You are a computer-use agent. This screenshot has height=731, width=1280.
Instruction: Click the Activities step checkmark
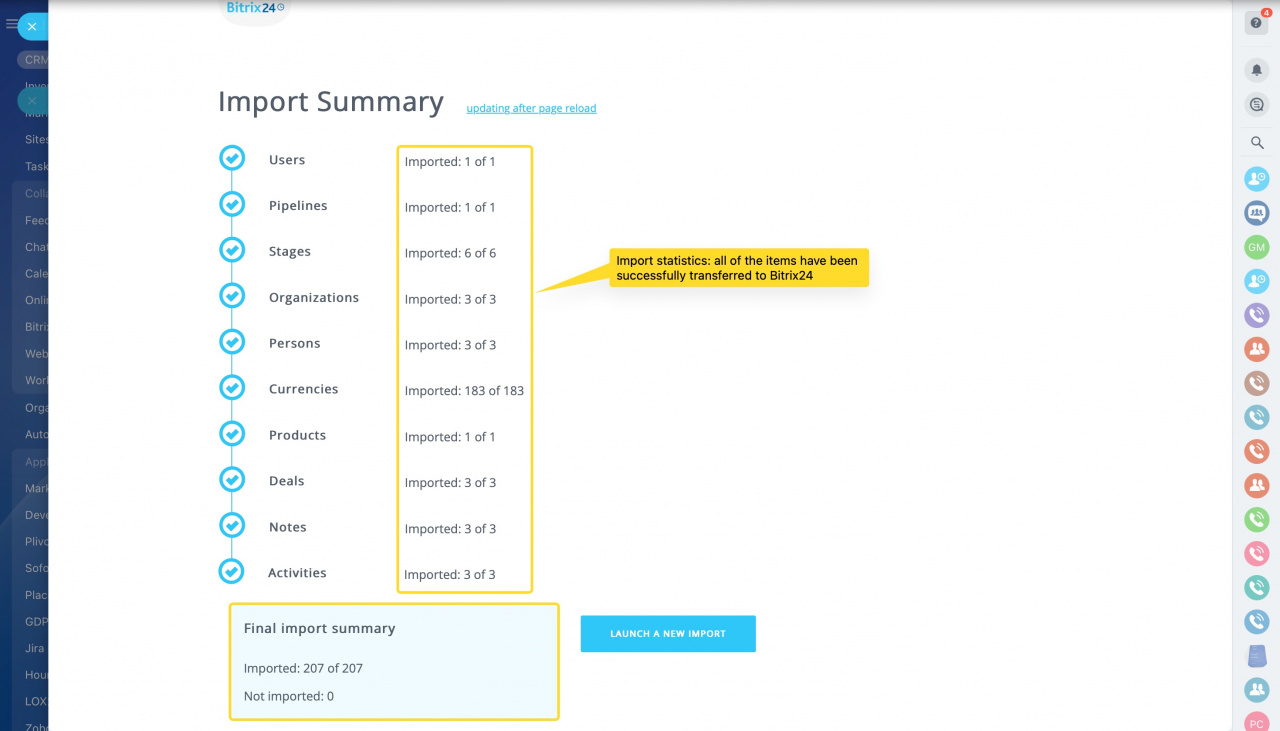(232, 572)
